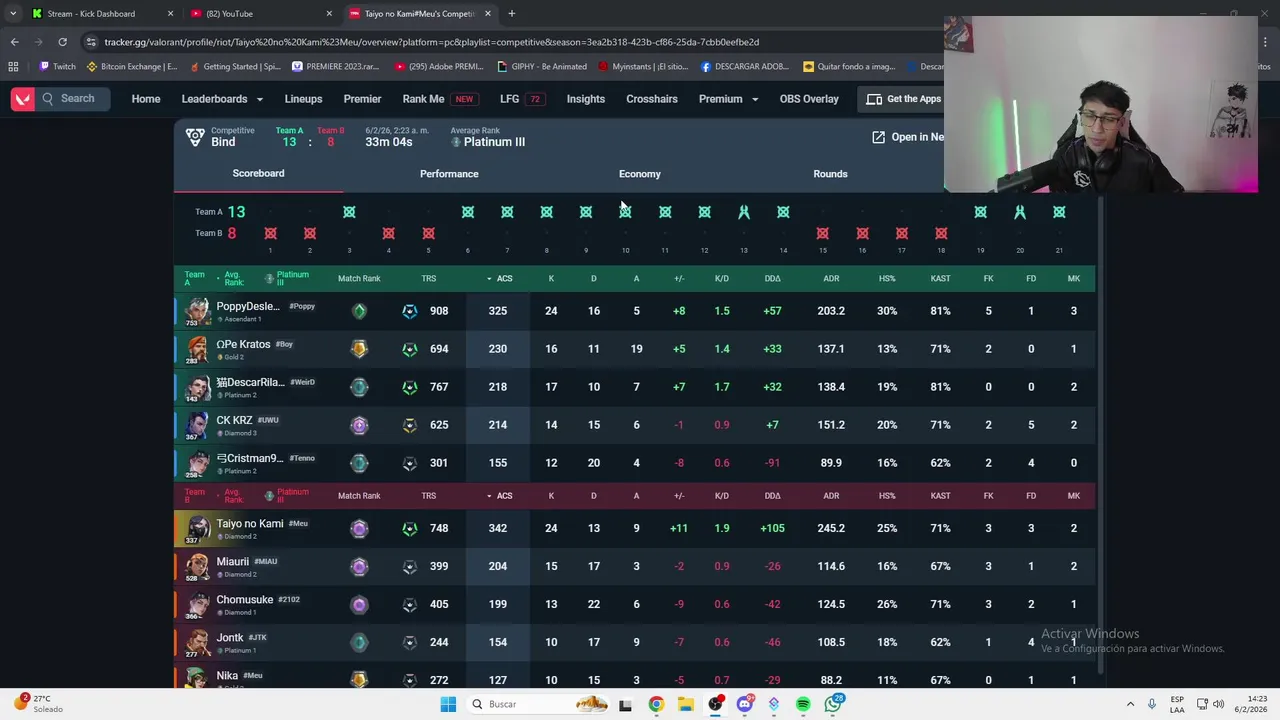The image size is (1280, 720).
Task: Open the Home nav link
Action: click(x=146, y=99)
